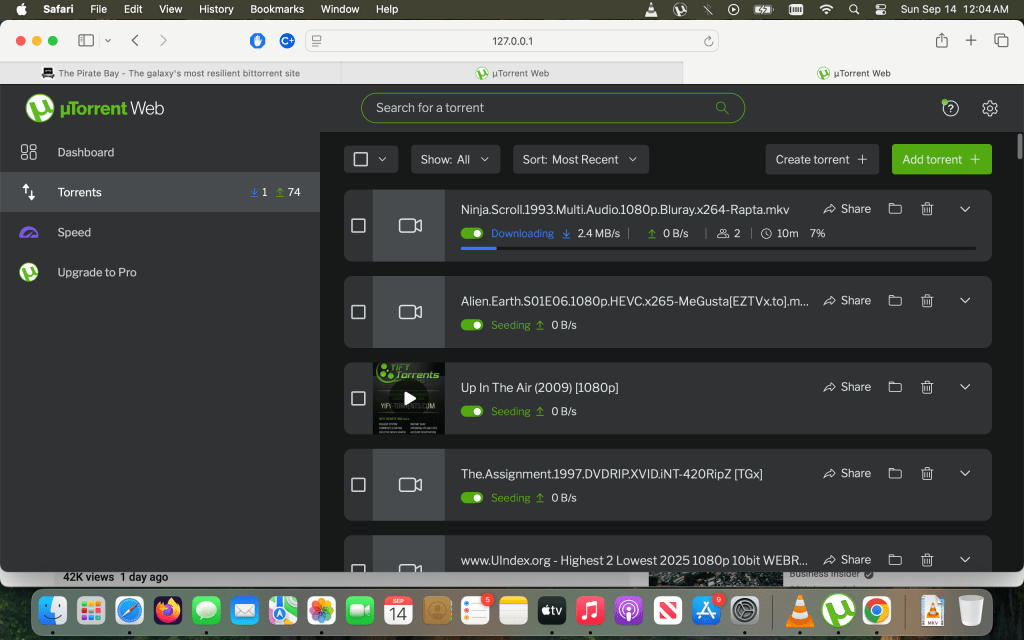The height and width of the screenshot is (640, 1024).
Task: Click the Ninja Scroll download progress bar
Action: coord(717,247)
